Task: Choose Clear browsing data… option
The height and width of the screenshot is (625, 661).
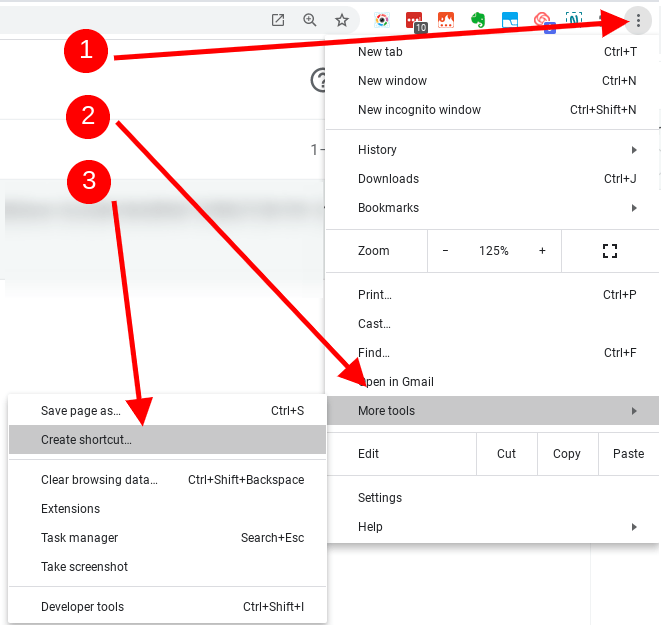Action: pyautogui.click(x=167, y=480)
